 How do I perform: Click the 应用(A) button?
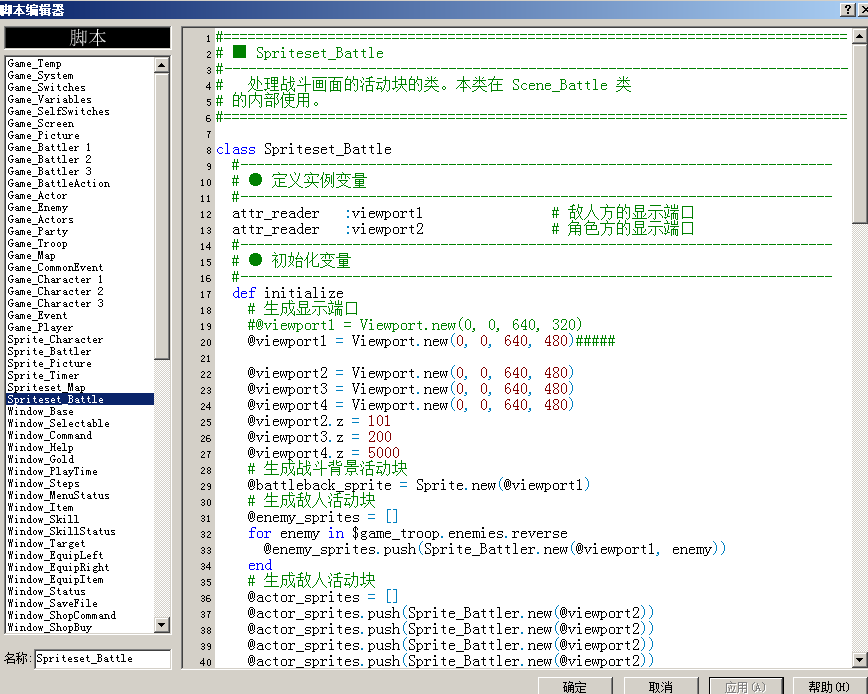746,686
